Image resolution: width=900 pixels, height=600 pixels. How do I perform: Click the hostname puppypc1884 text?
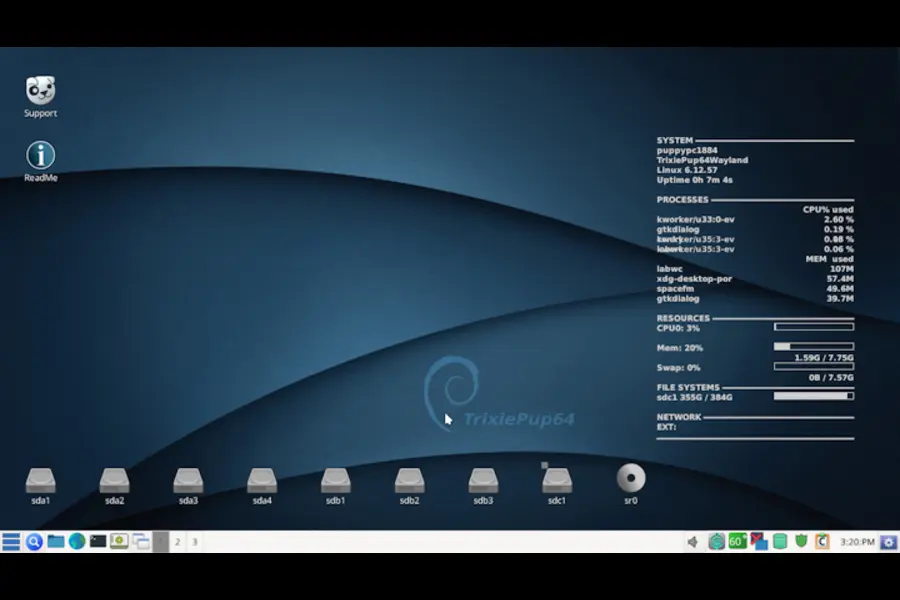click(687, 150)
